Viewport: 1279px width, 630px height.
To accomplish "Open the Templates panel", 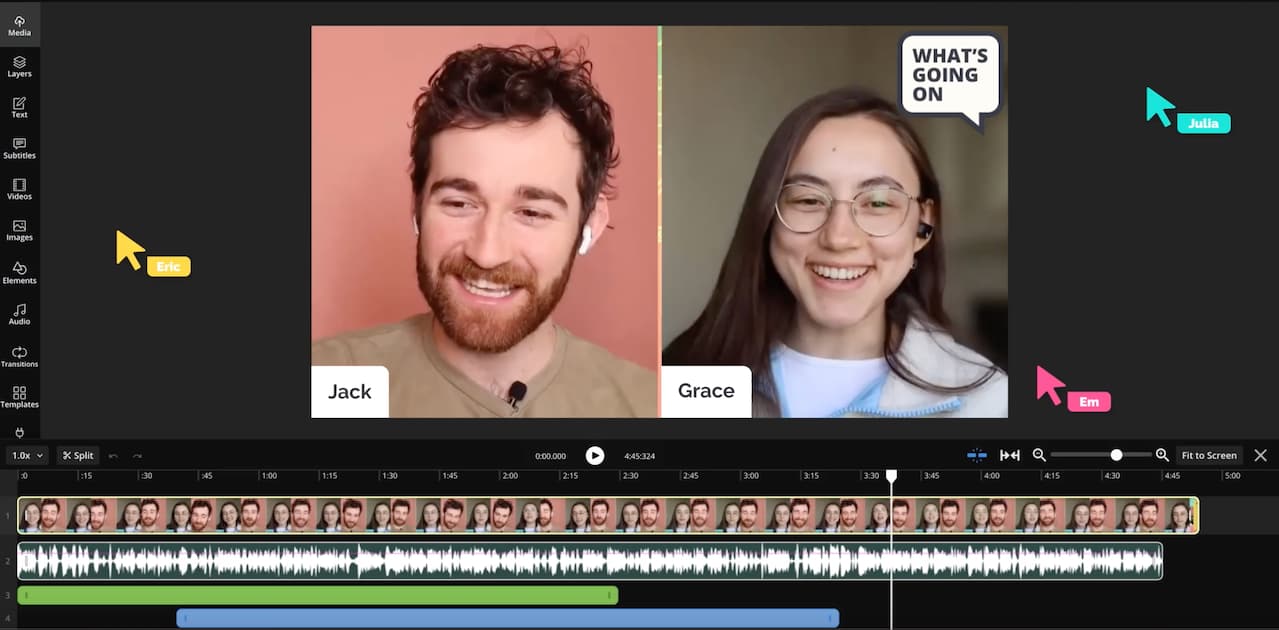I will click(19, 398).
